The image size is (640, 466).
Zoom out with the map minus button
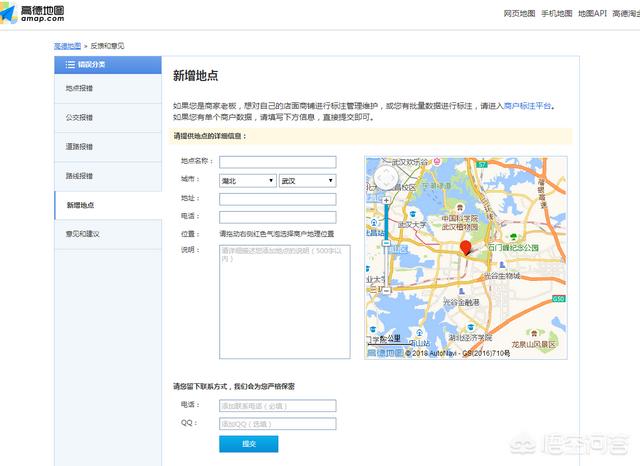386,291
